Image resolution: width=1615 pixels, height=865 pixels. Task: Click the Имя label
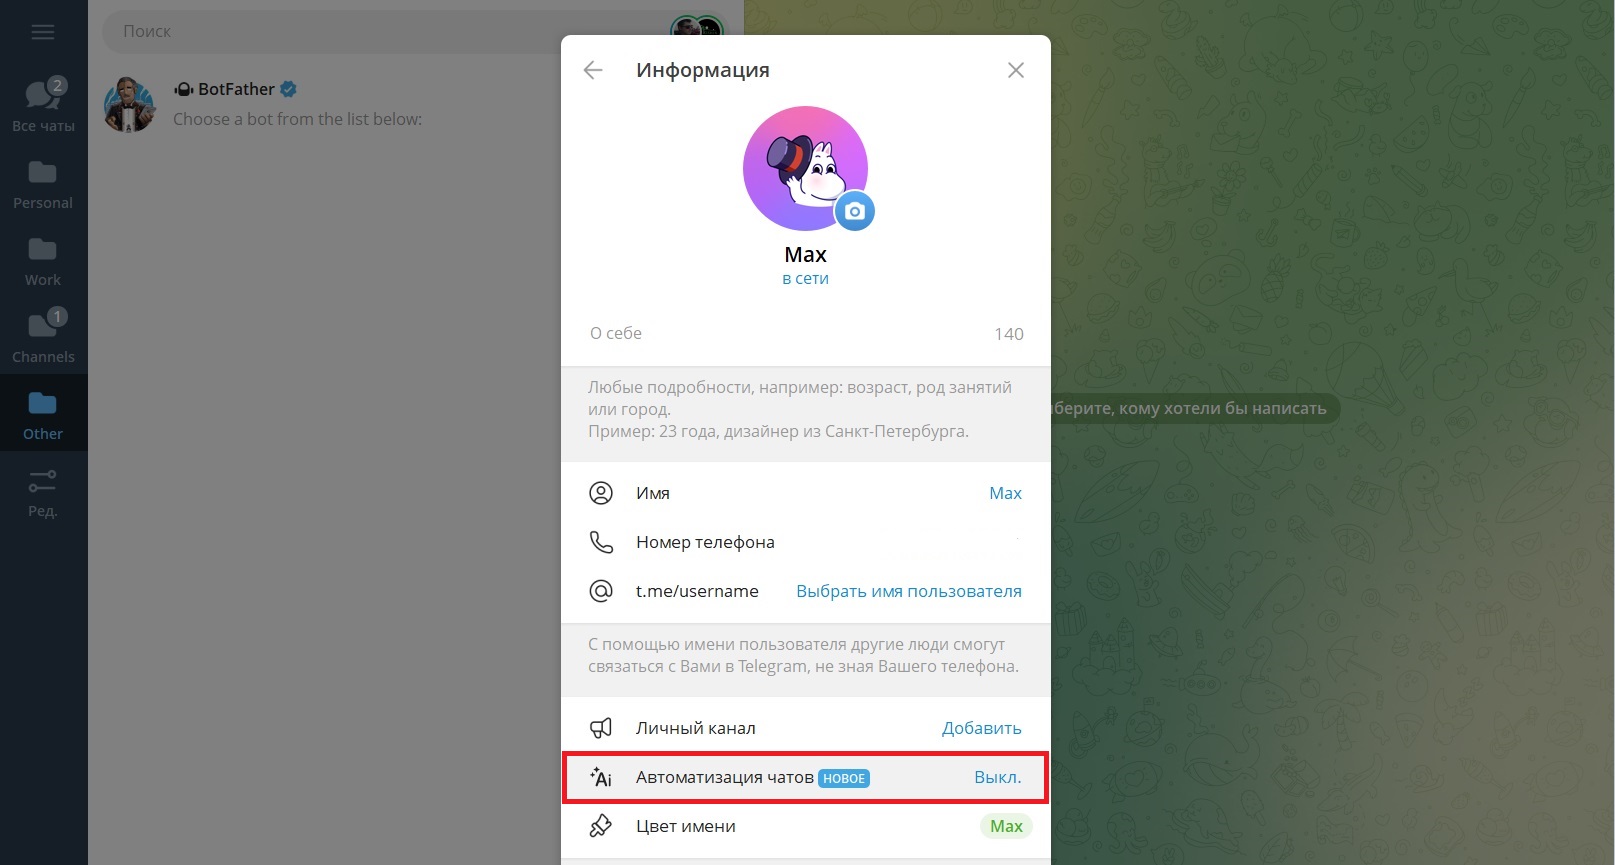tap(653, 493)
